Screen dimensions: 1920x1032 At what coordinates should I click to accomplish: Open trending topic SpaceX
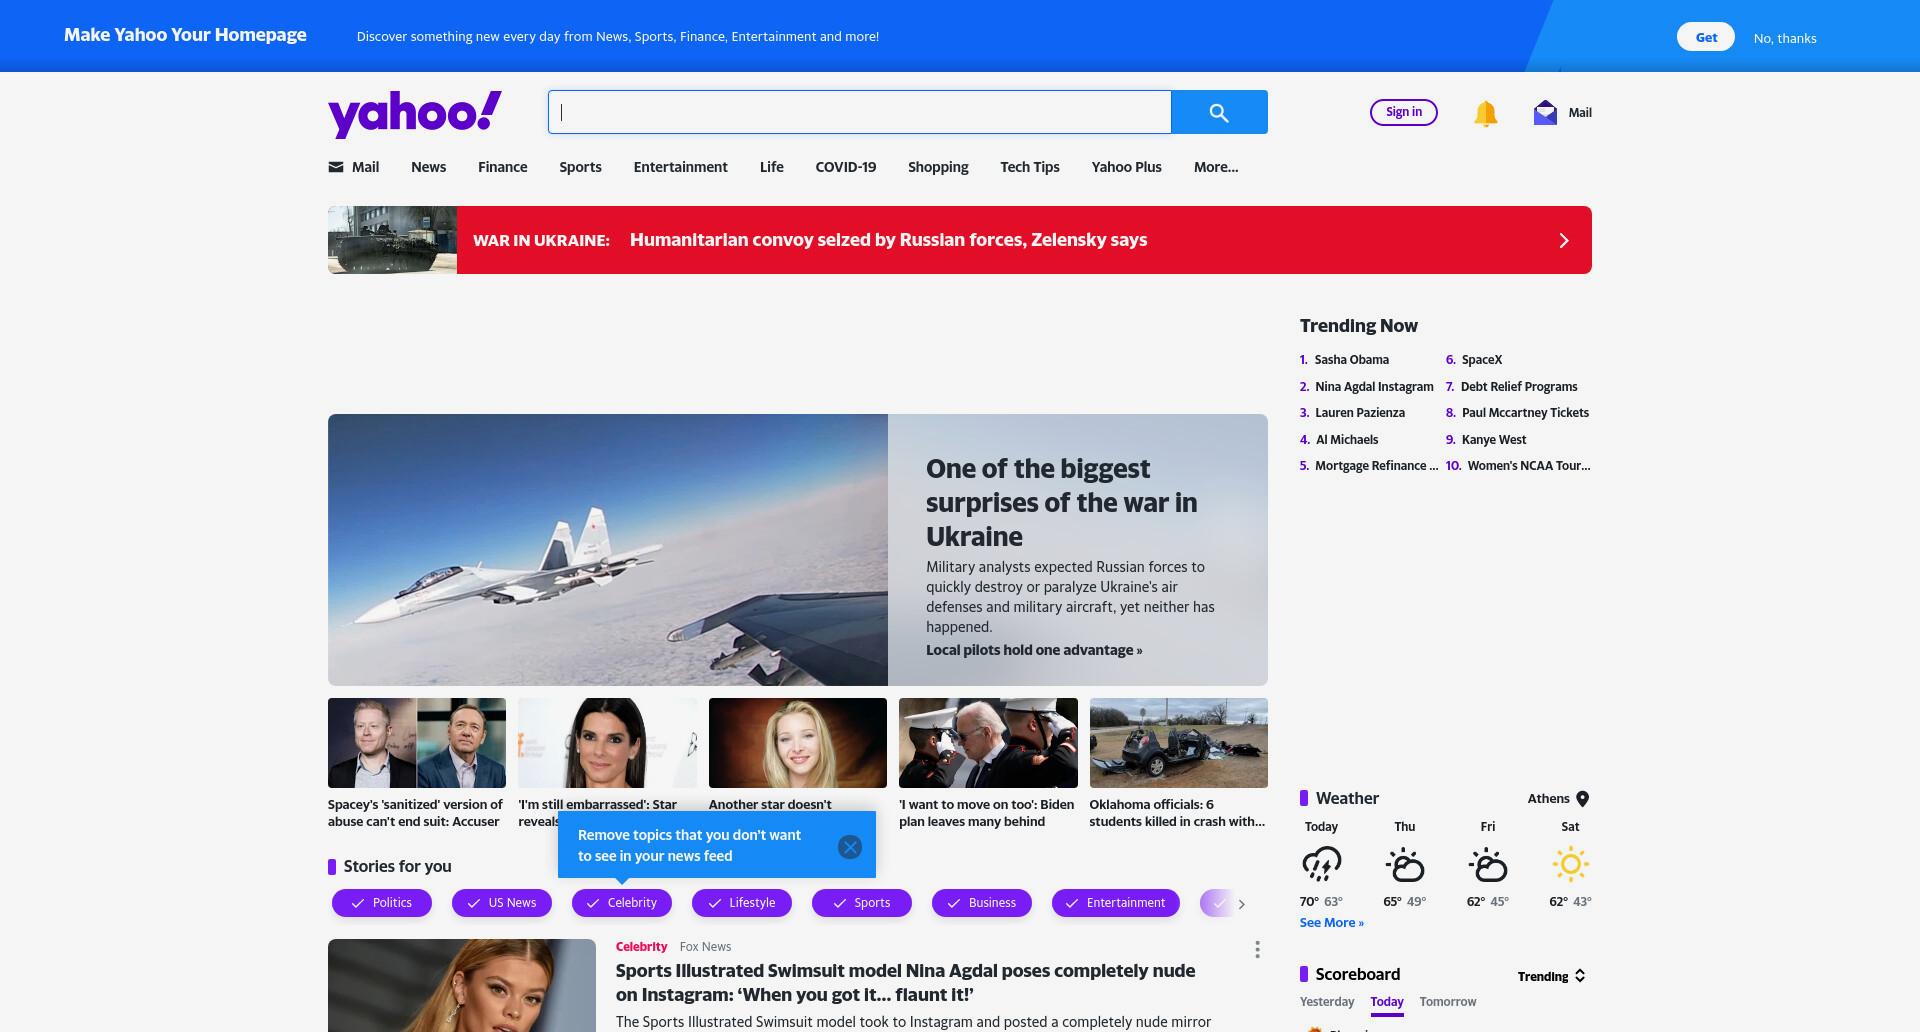(x=1482, y=360)
